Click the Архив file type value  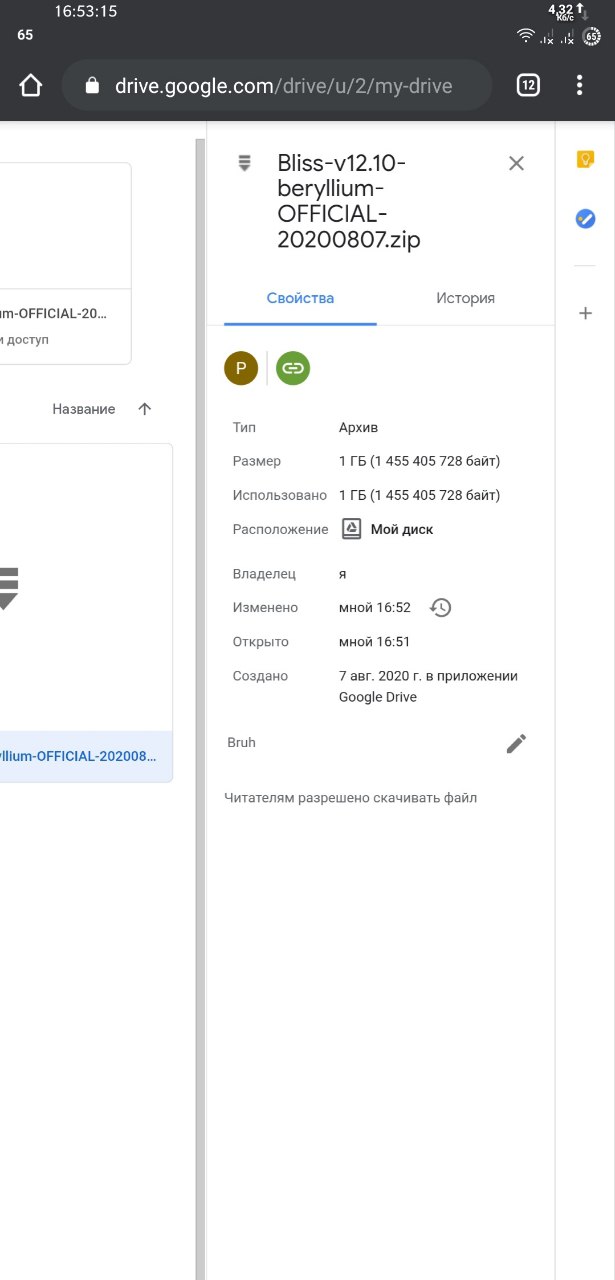point(359,427)
